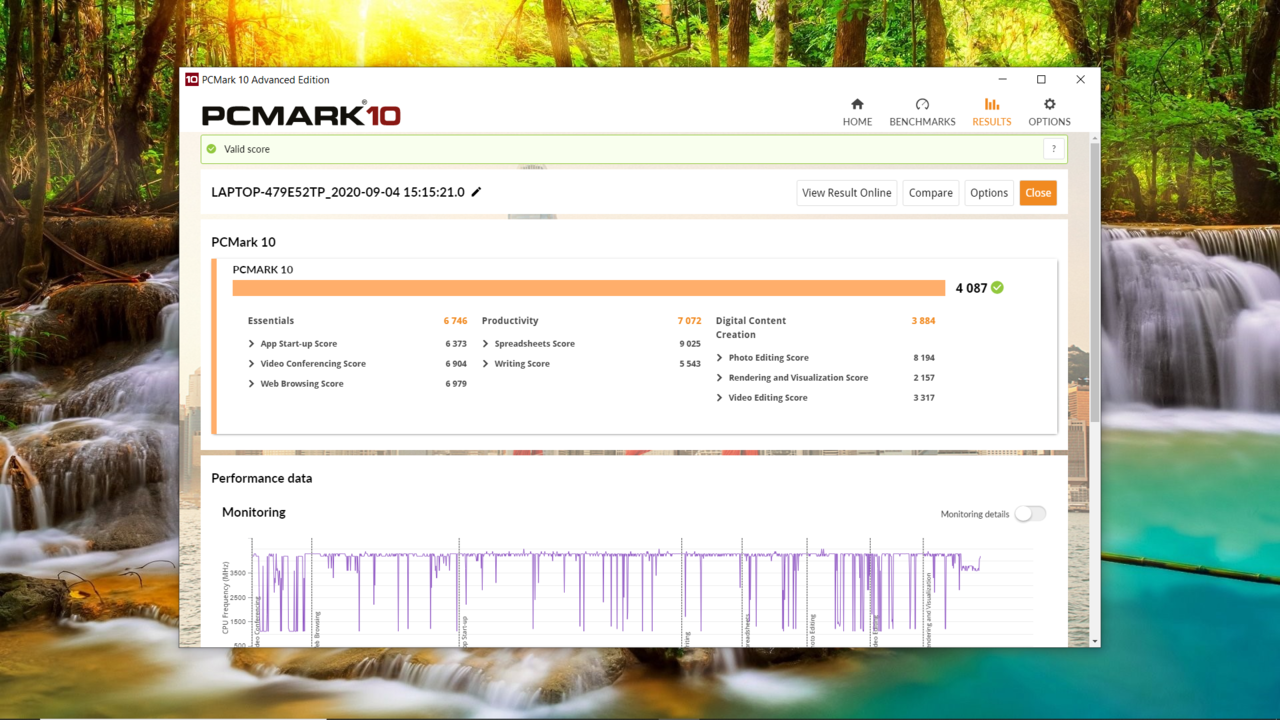This screenshot has height=720, width=1280.
Task: Click the App Start-up value 6 373
Action: (456, 344)
